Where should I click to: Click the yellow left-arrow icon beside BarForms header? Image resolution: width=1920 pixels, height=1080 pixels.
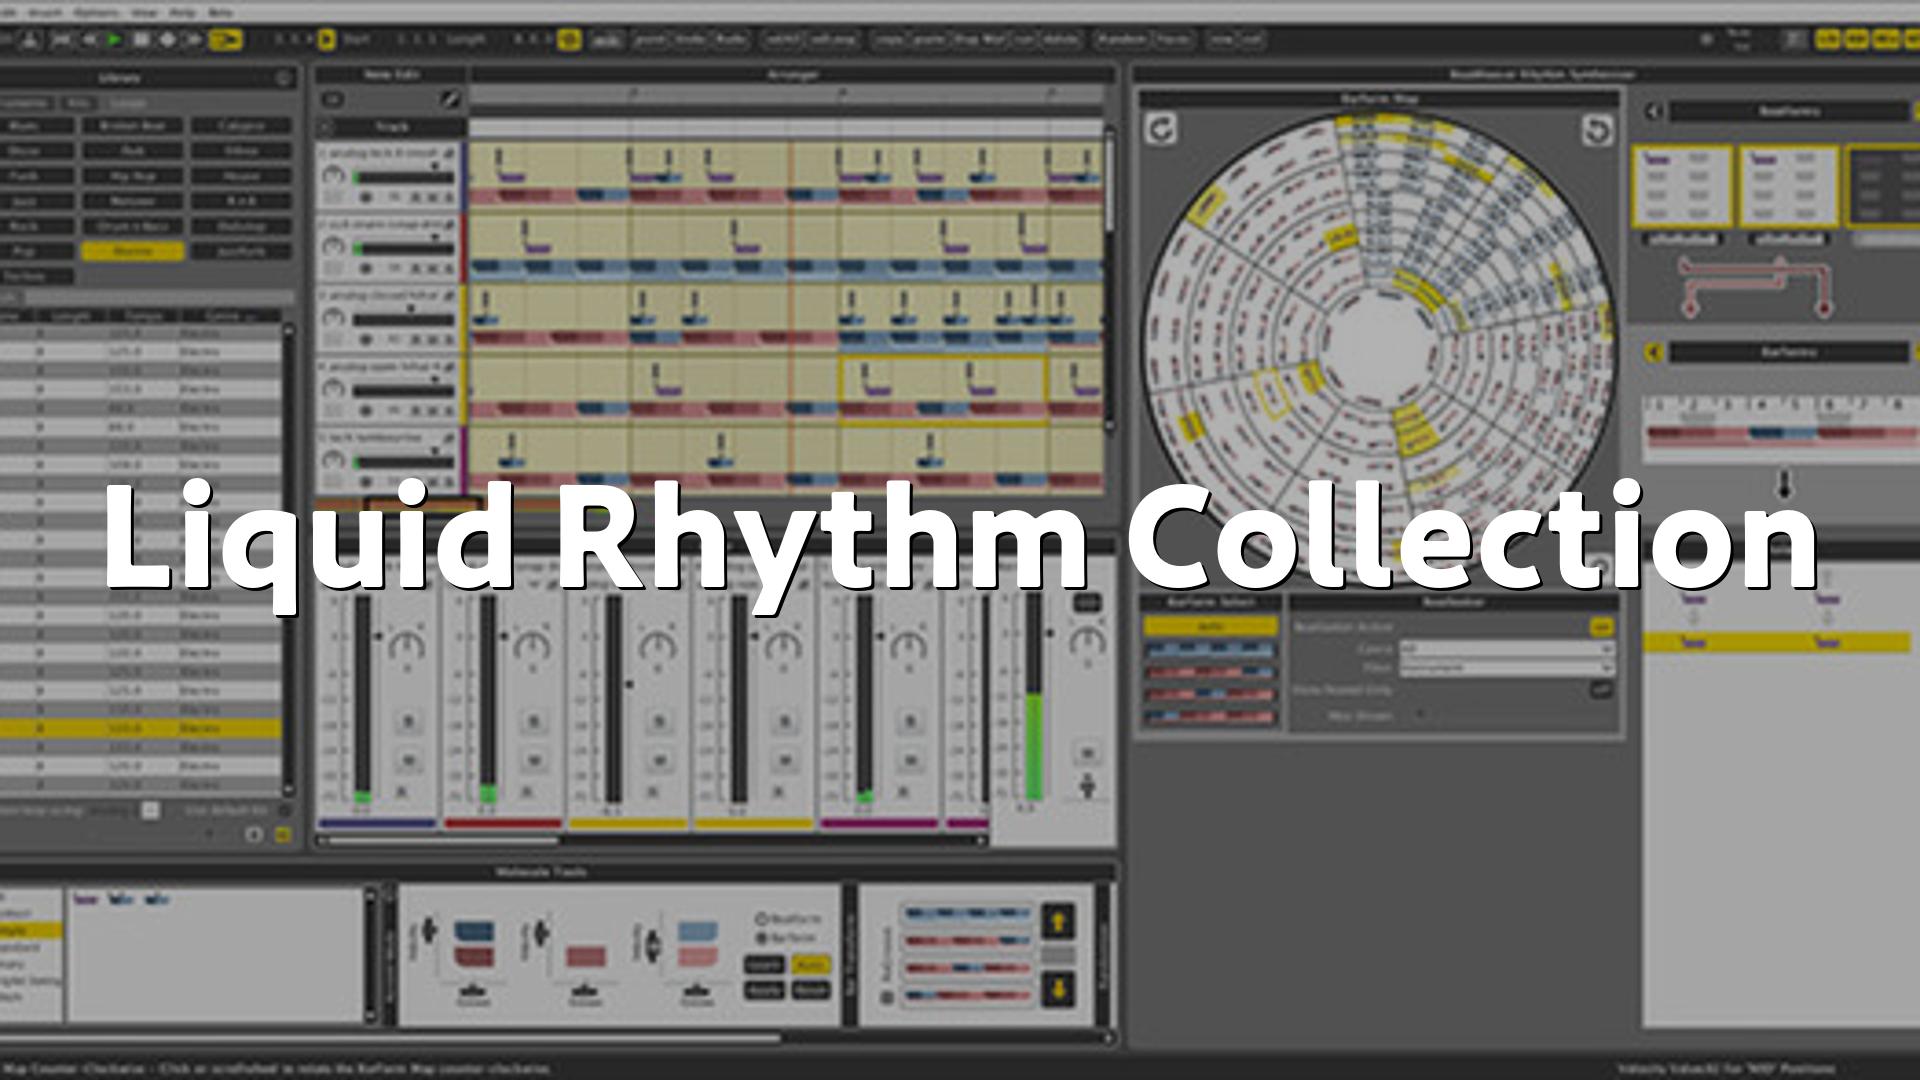[1654, 352]
